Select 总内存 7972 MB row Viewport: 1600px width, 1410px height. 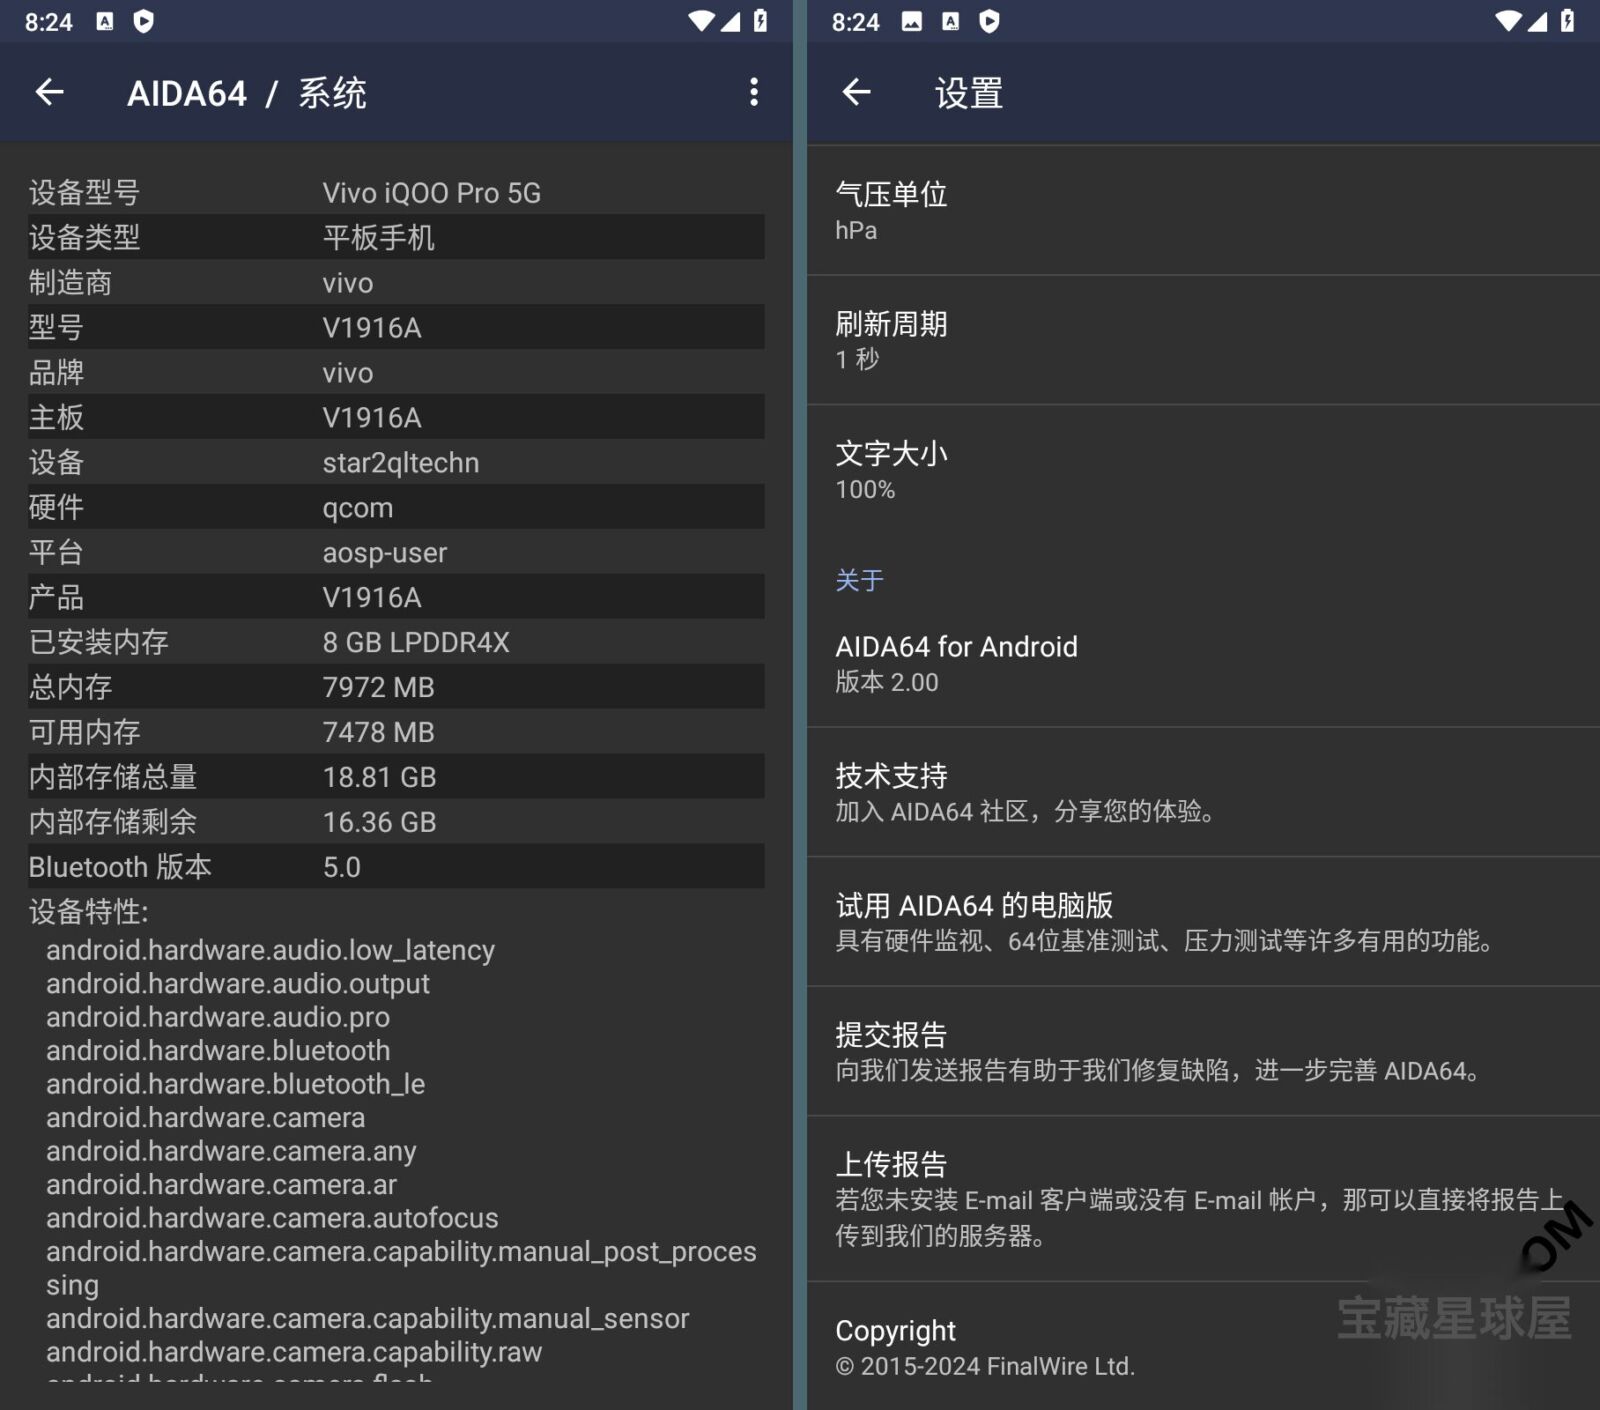click(x=396, y=687)
